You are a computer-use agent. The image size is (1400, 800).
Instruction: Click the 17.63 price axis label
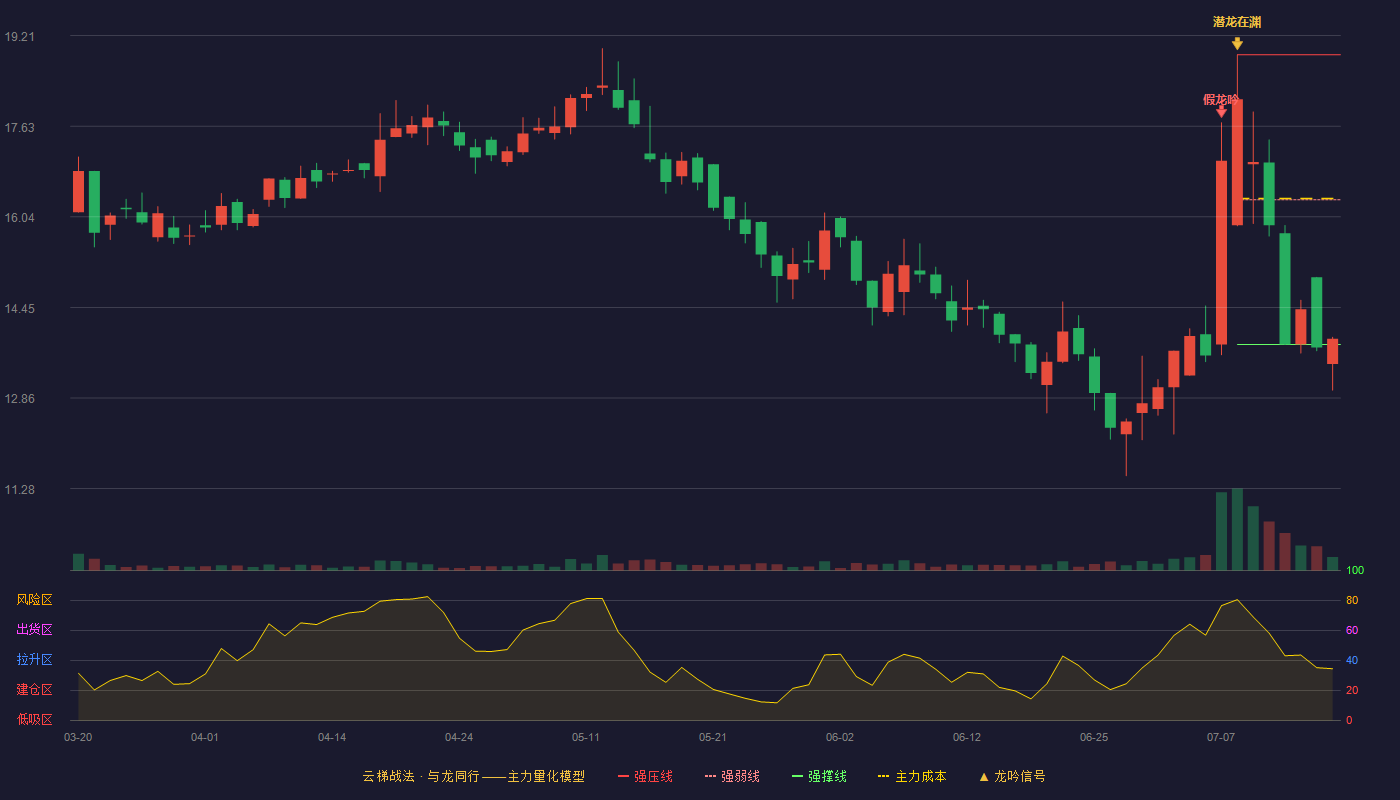click(x=19, y=127)
